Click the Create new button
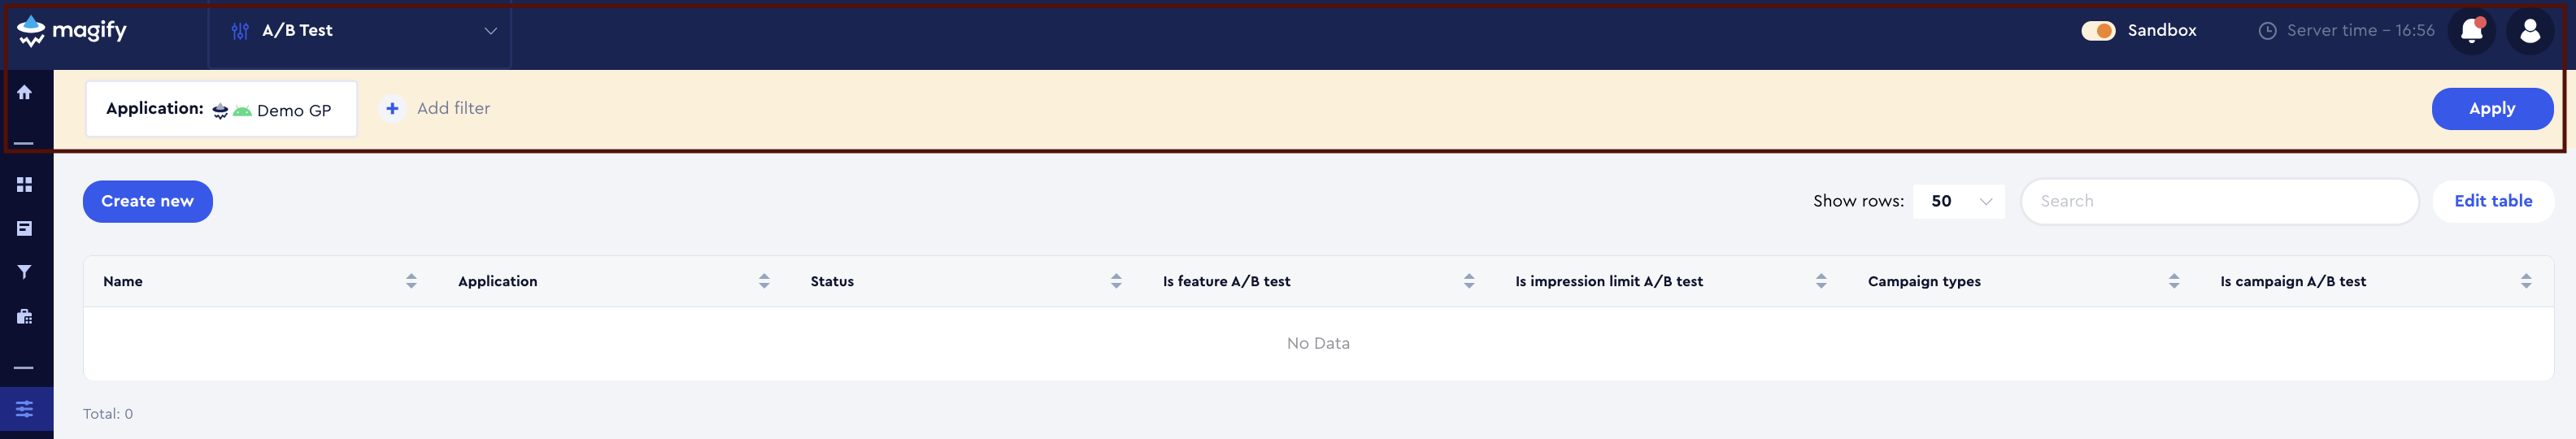 [147, 201]
